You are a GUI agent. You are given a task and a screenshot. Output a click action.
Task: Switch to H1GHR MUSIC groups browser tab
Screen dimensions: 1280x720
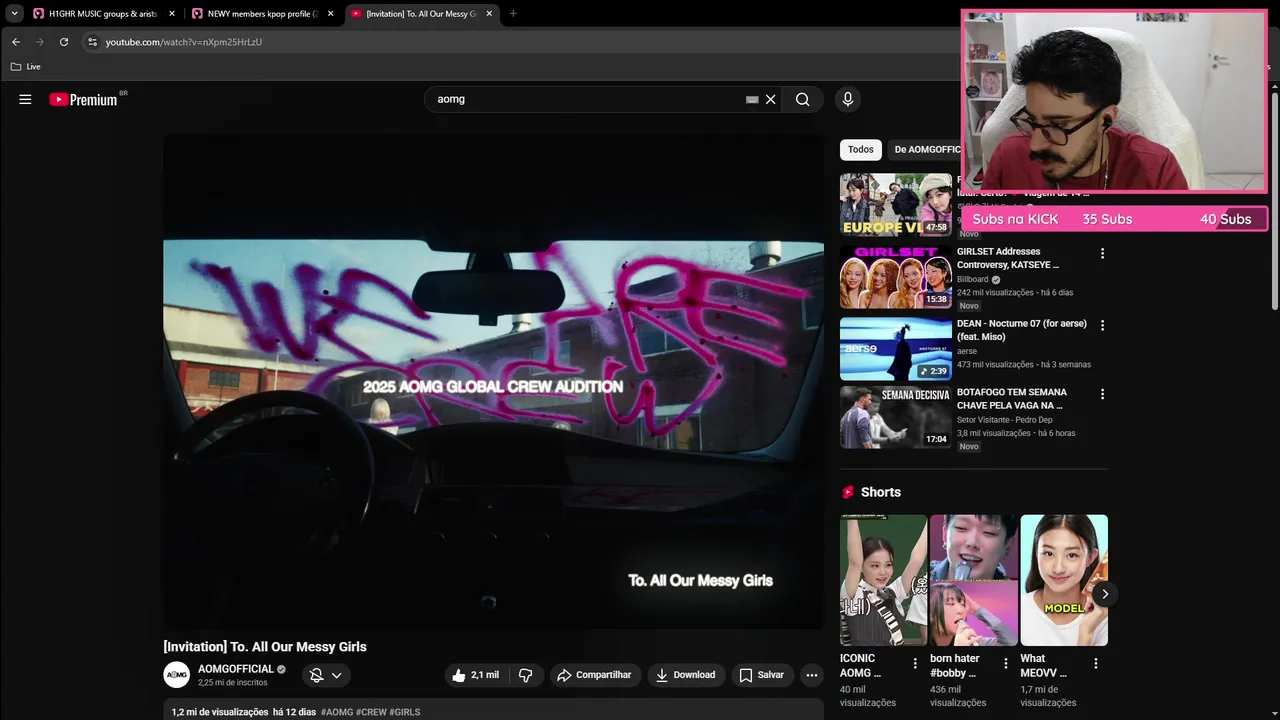[103, 14]
